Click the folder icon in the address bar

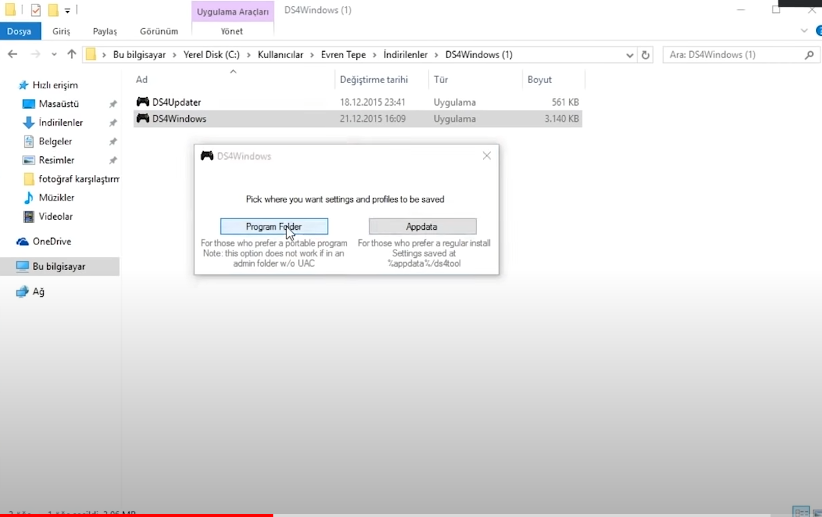(x=91, y=55)
